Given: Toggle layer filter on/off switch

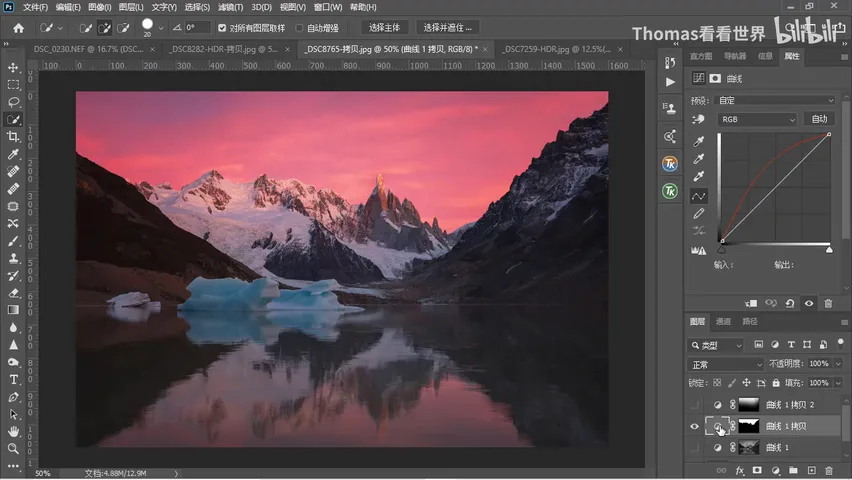Looking at the screenshot, I should (x=841, y=343).
